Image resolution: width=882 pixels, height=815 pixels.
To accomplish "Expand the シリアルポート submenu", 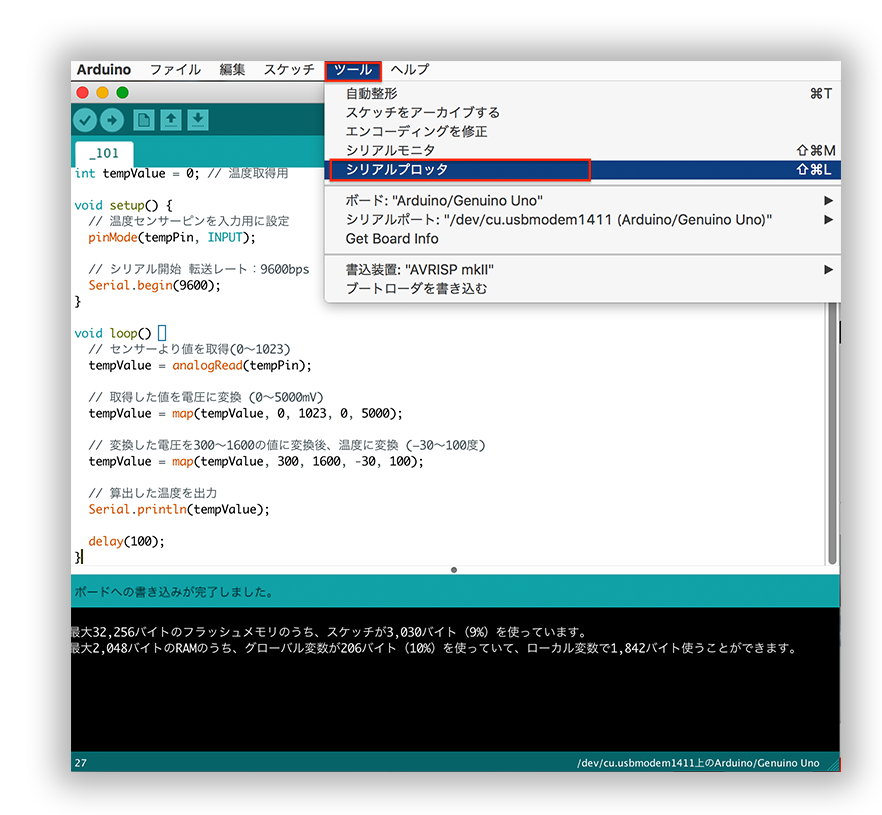I will (x=558, y=219).
